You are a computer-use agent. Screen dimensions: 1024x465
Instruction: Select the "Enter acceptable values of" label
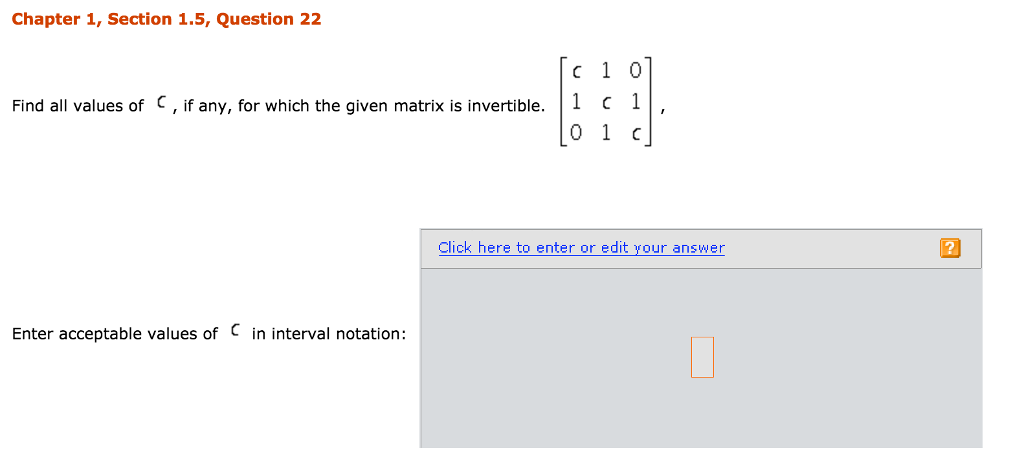pyautogui.click(x=114, y=334)
